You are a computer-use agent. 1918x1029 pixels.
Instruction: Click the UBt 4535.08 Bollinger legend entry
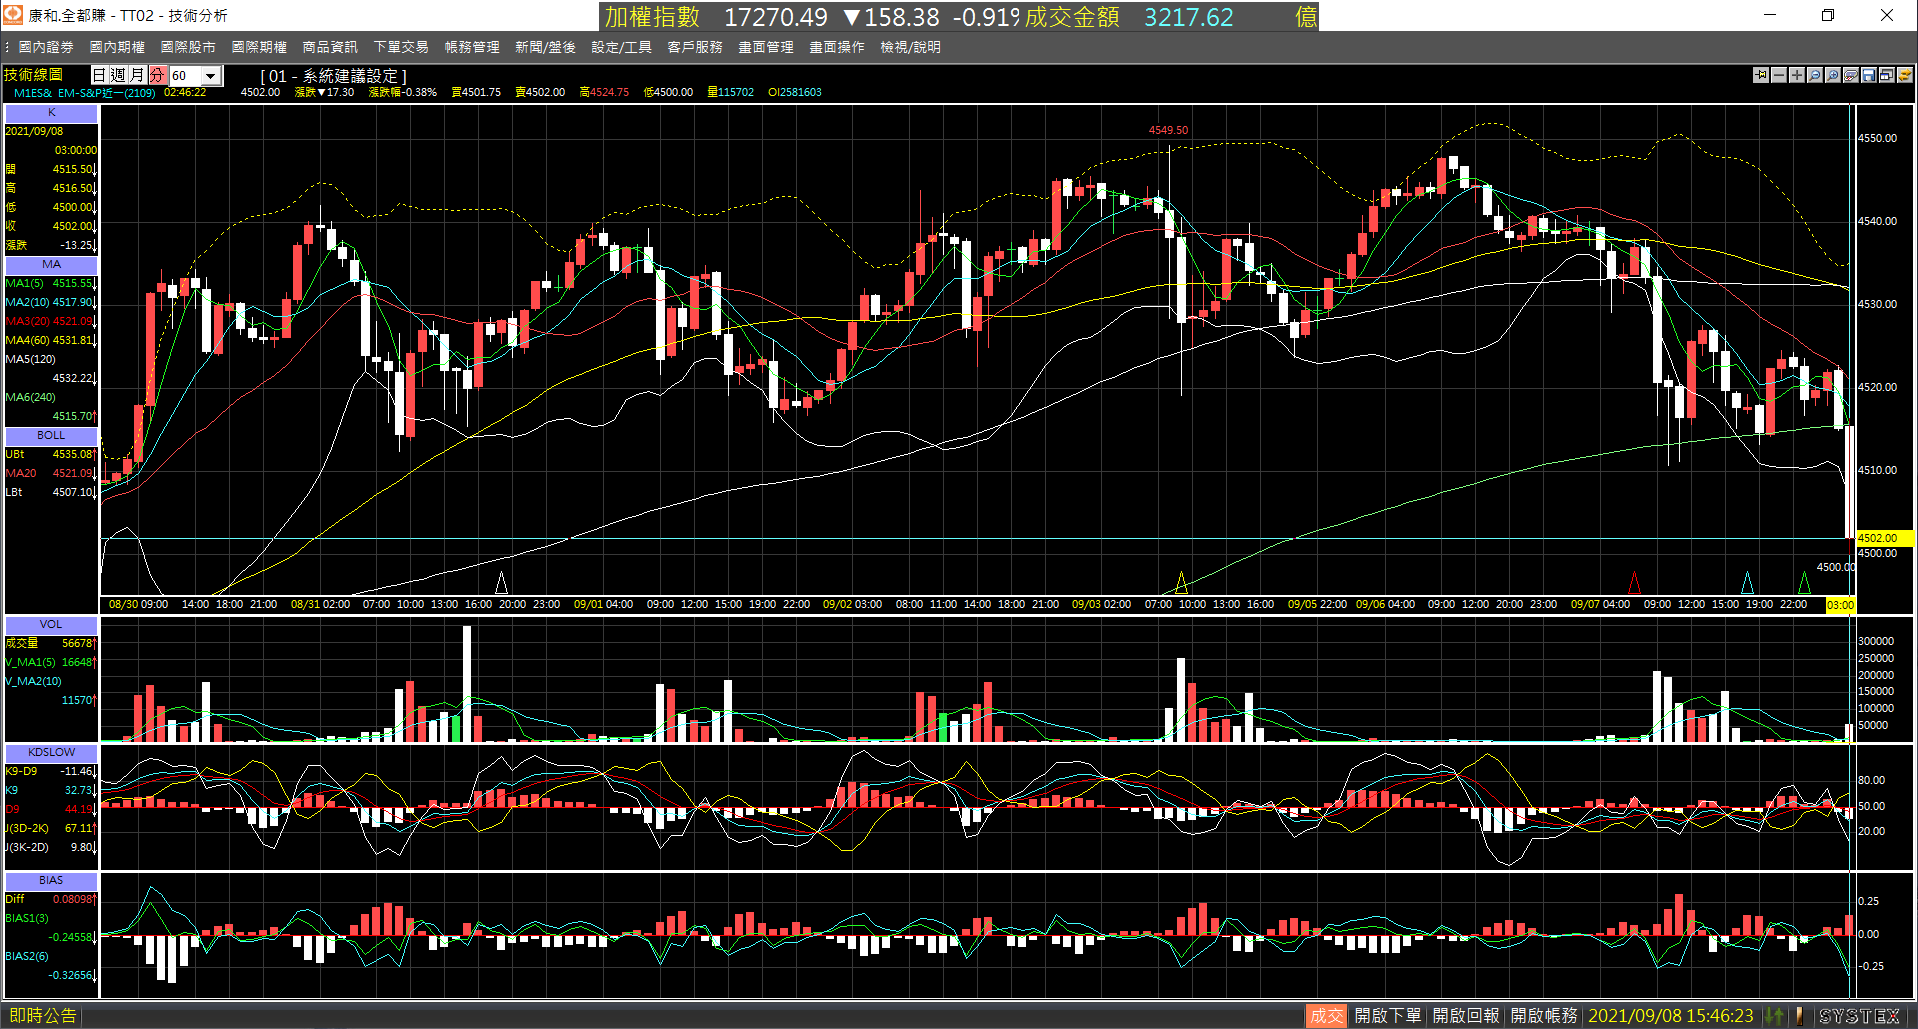50,455
